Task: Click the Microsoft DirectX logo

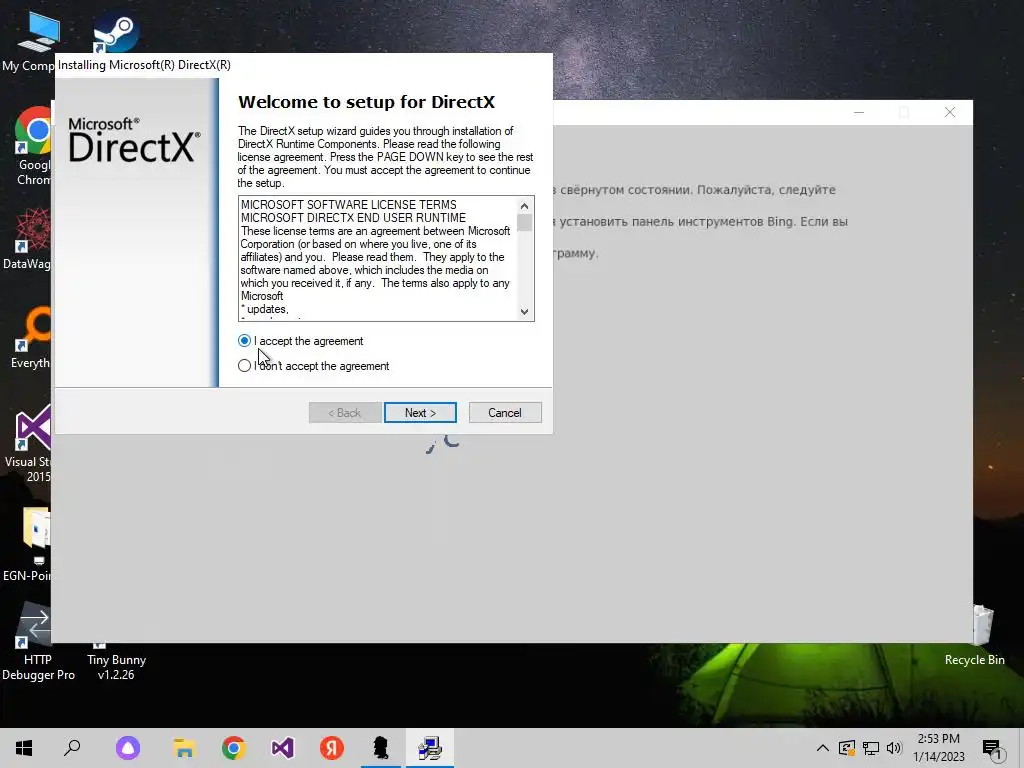Action: click(134, 140)
